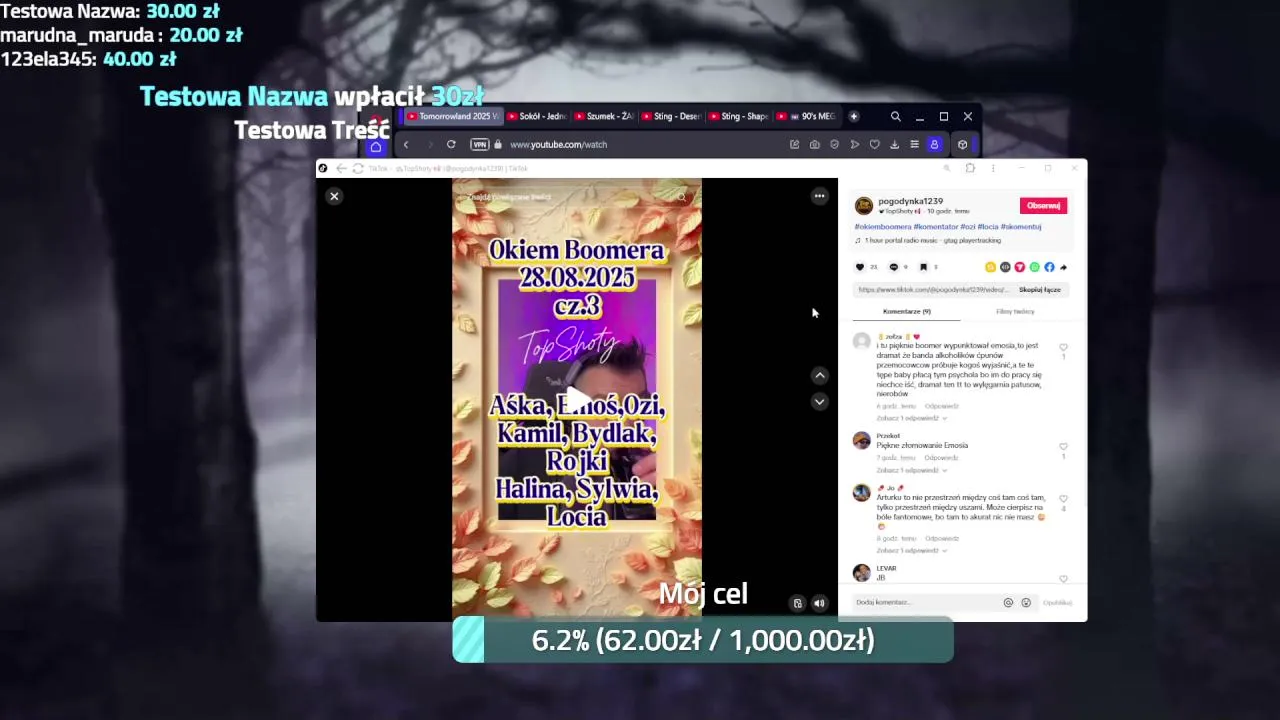This screenshot has height=720, width=1280.
Task: Switch to the Szumek browser tab
Action: [604, 117]
